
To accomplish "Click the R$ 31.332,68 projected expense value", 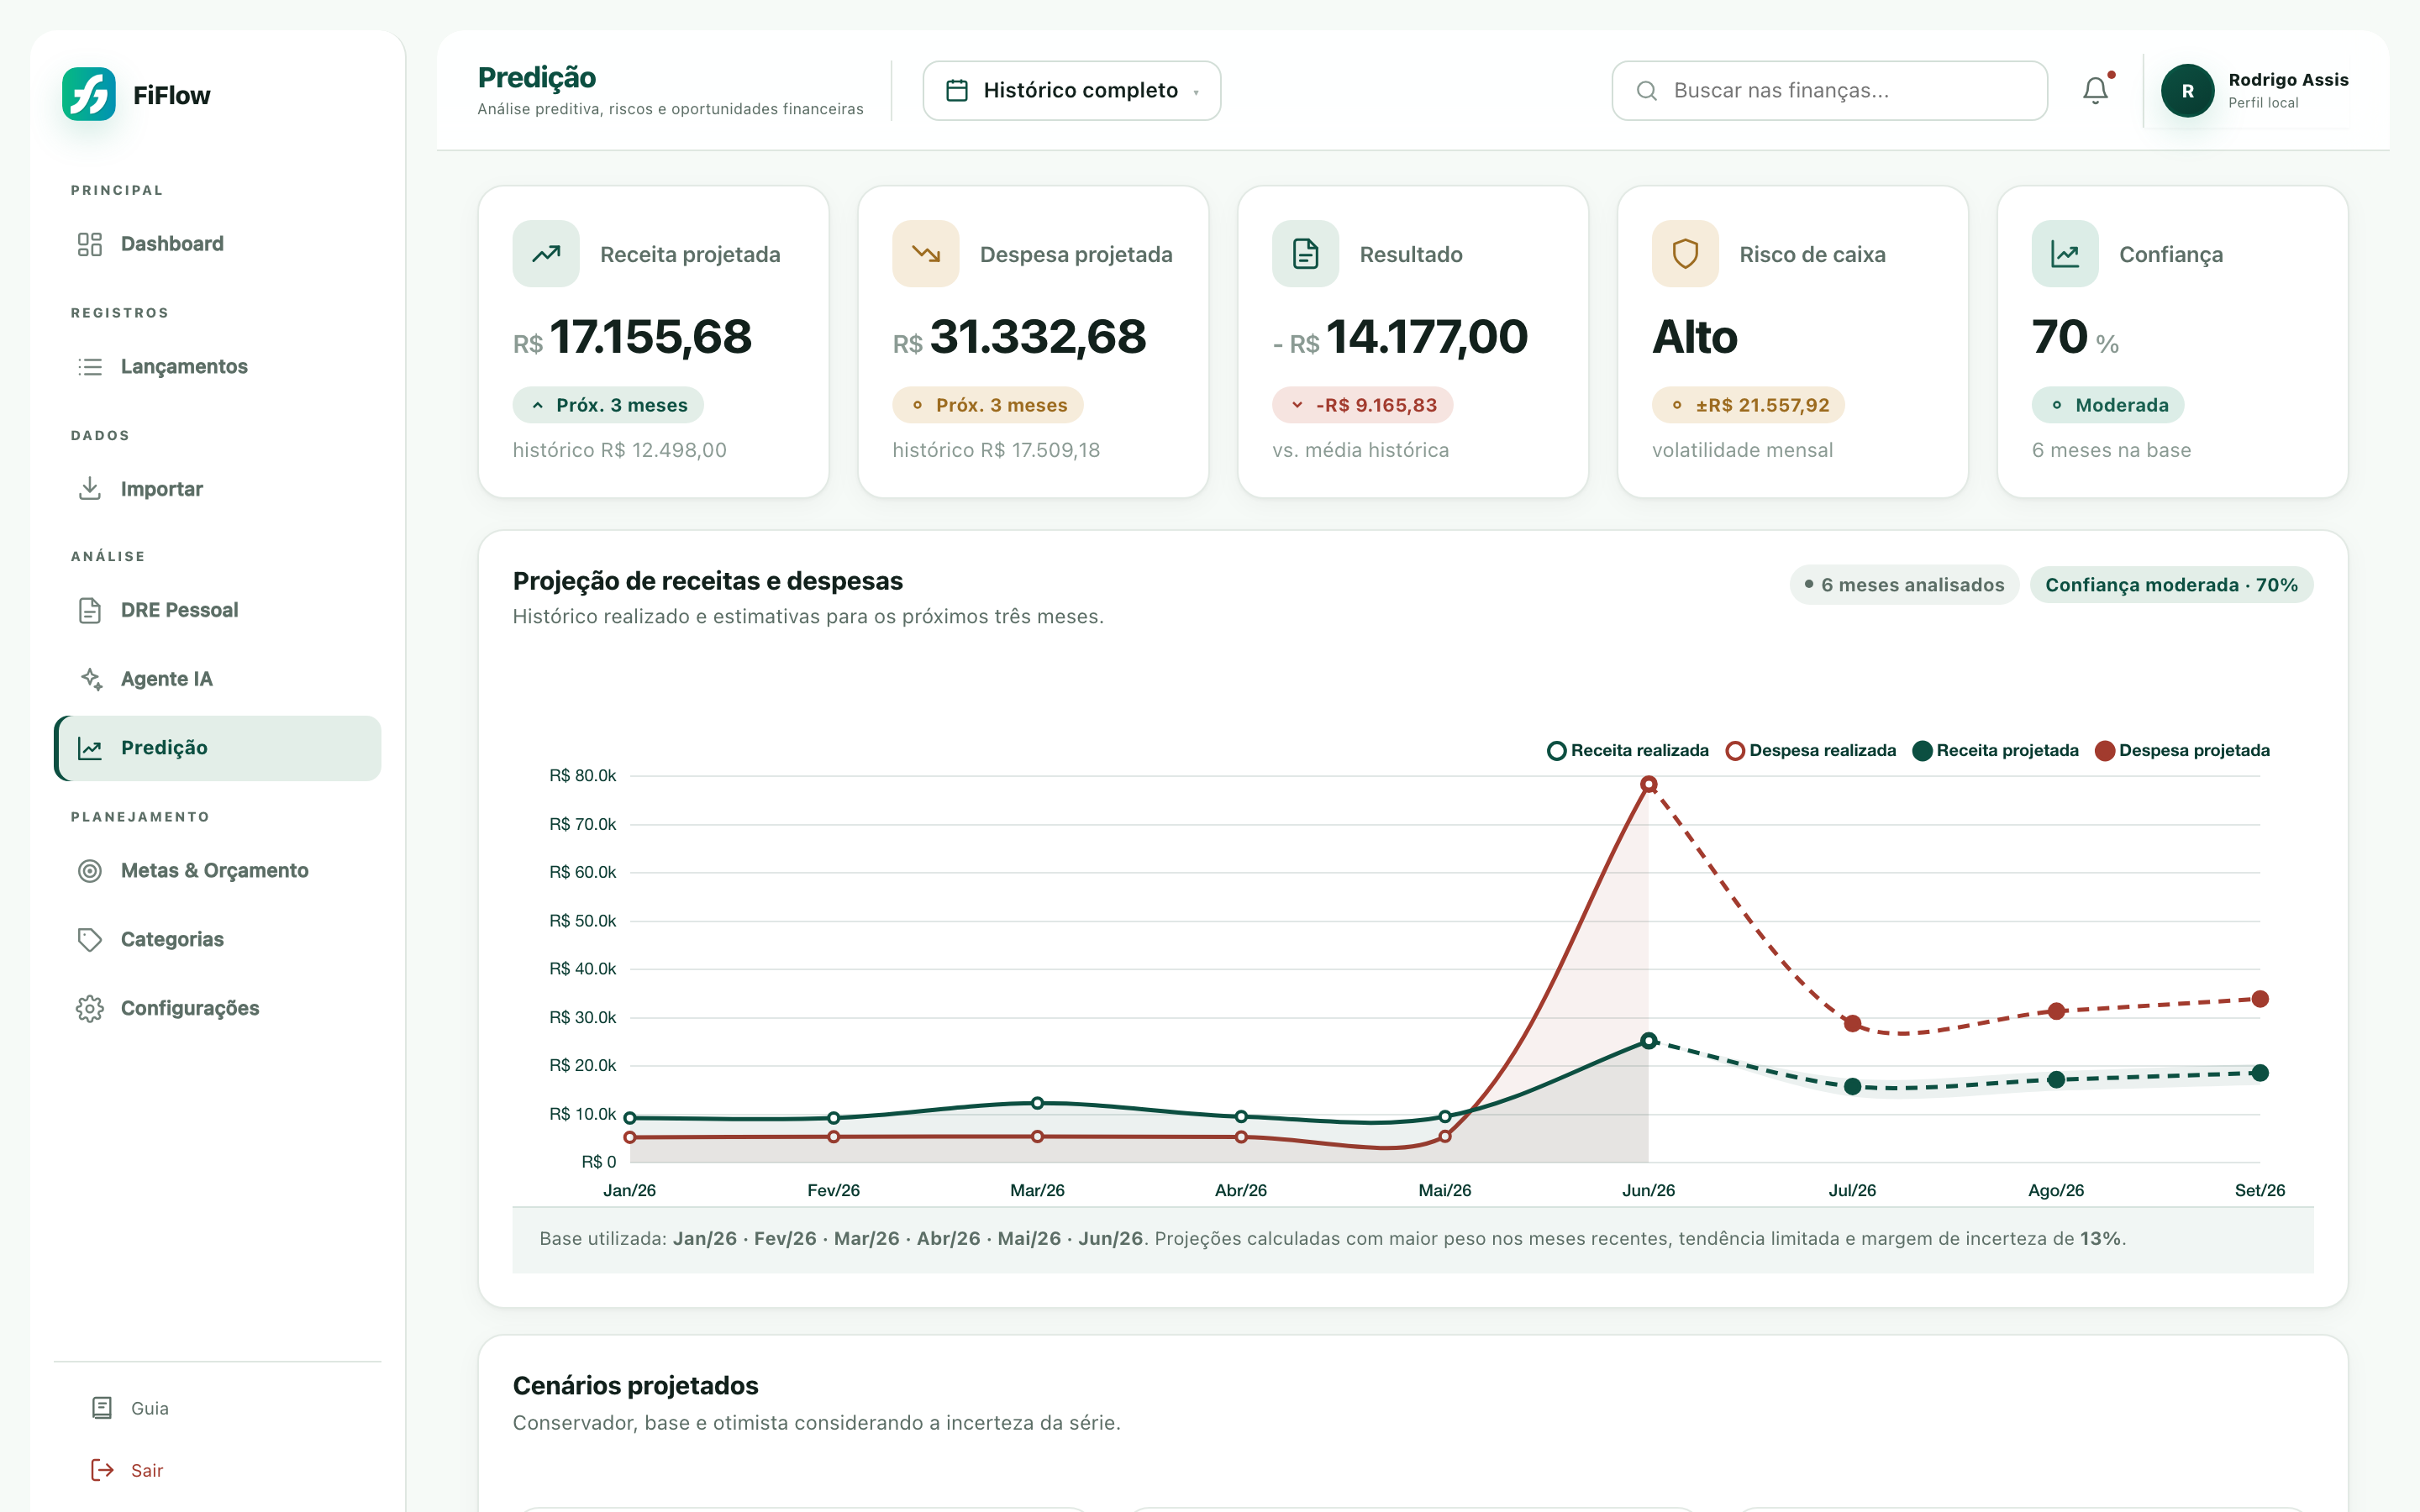I will [x=1019, y=337].
